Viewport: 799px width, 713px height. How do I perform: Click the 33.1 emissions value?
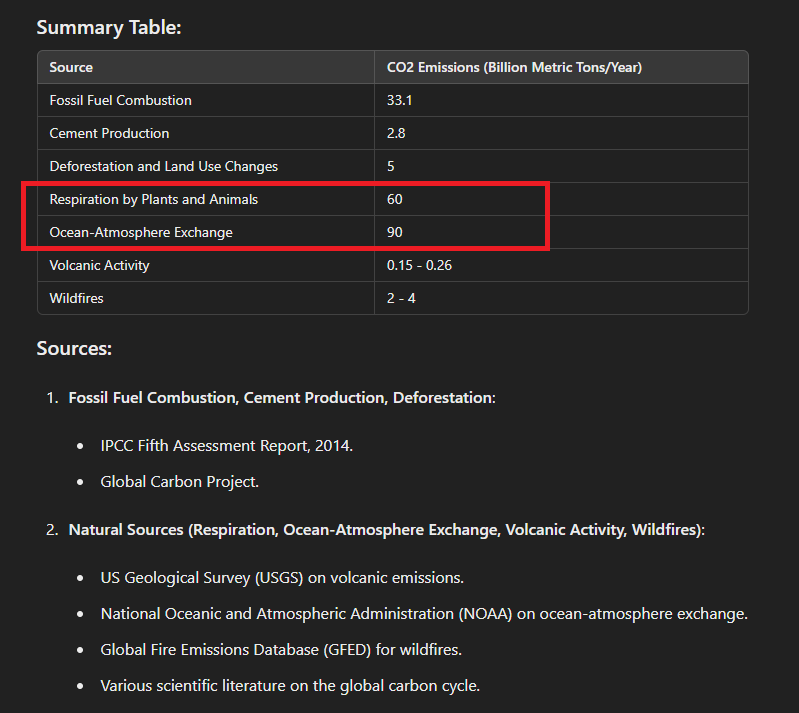pyautogui.click(x=398, y=100)
